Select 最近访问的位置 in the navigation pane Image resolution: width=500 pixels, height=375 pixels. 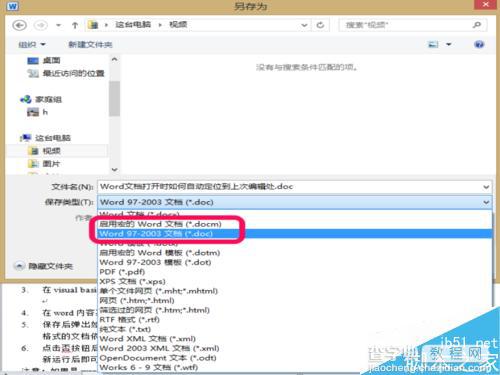click(x=73, y=73)
